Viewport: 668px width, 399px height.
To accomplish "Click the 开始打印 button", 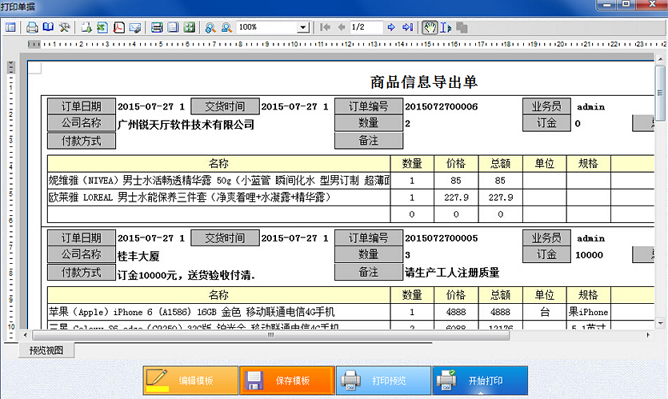I will coord(480,380).
